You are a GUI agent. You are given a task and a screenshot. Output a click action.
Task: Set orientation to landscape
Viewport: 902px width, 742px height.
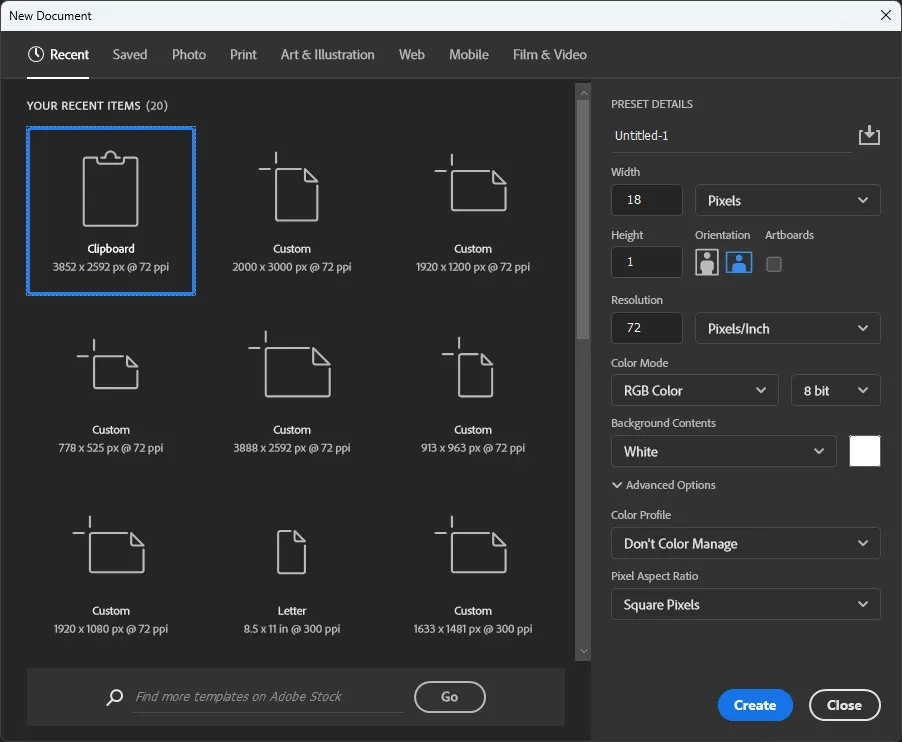(739, 263)
